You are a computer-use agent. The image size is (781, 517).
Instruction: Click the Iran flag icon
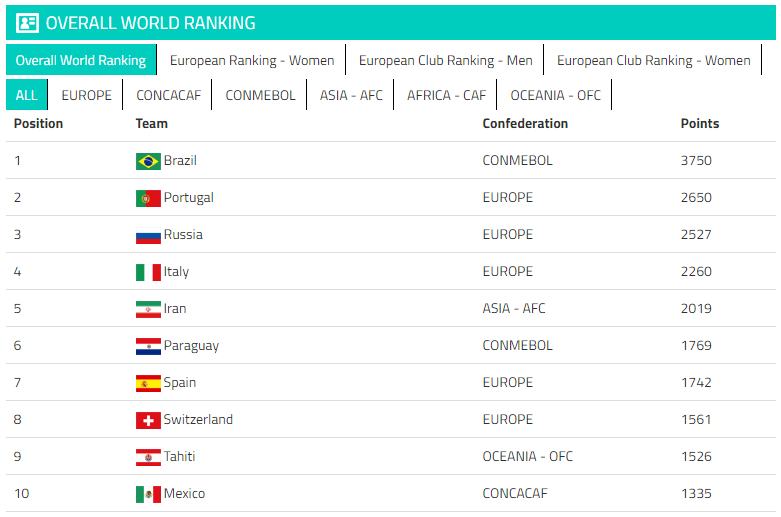click(148, 309)
